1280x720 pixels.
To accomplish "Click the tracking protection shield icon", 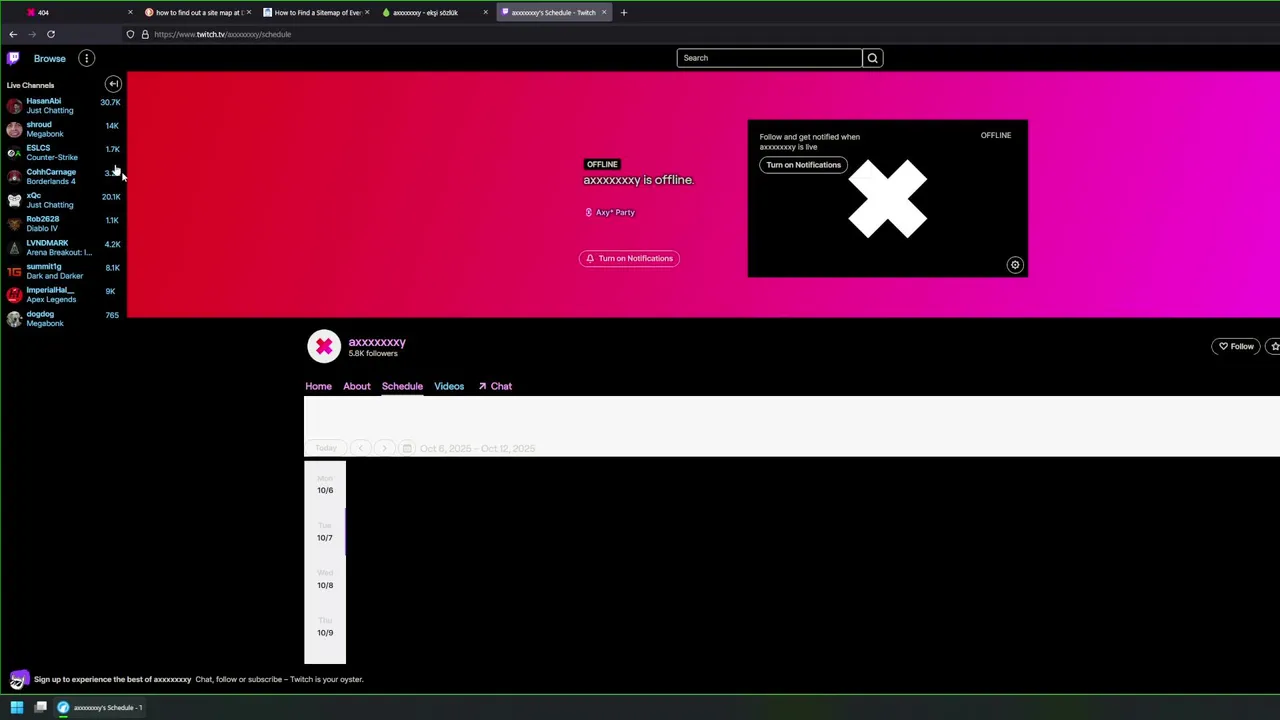I will click(130, 34).
